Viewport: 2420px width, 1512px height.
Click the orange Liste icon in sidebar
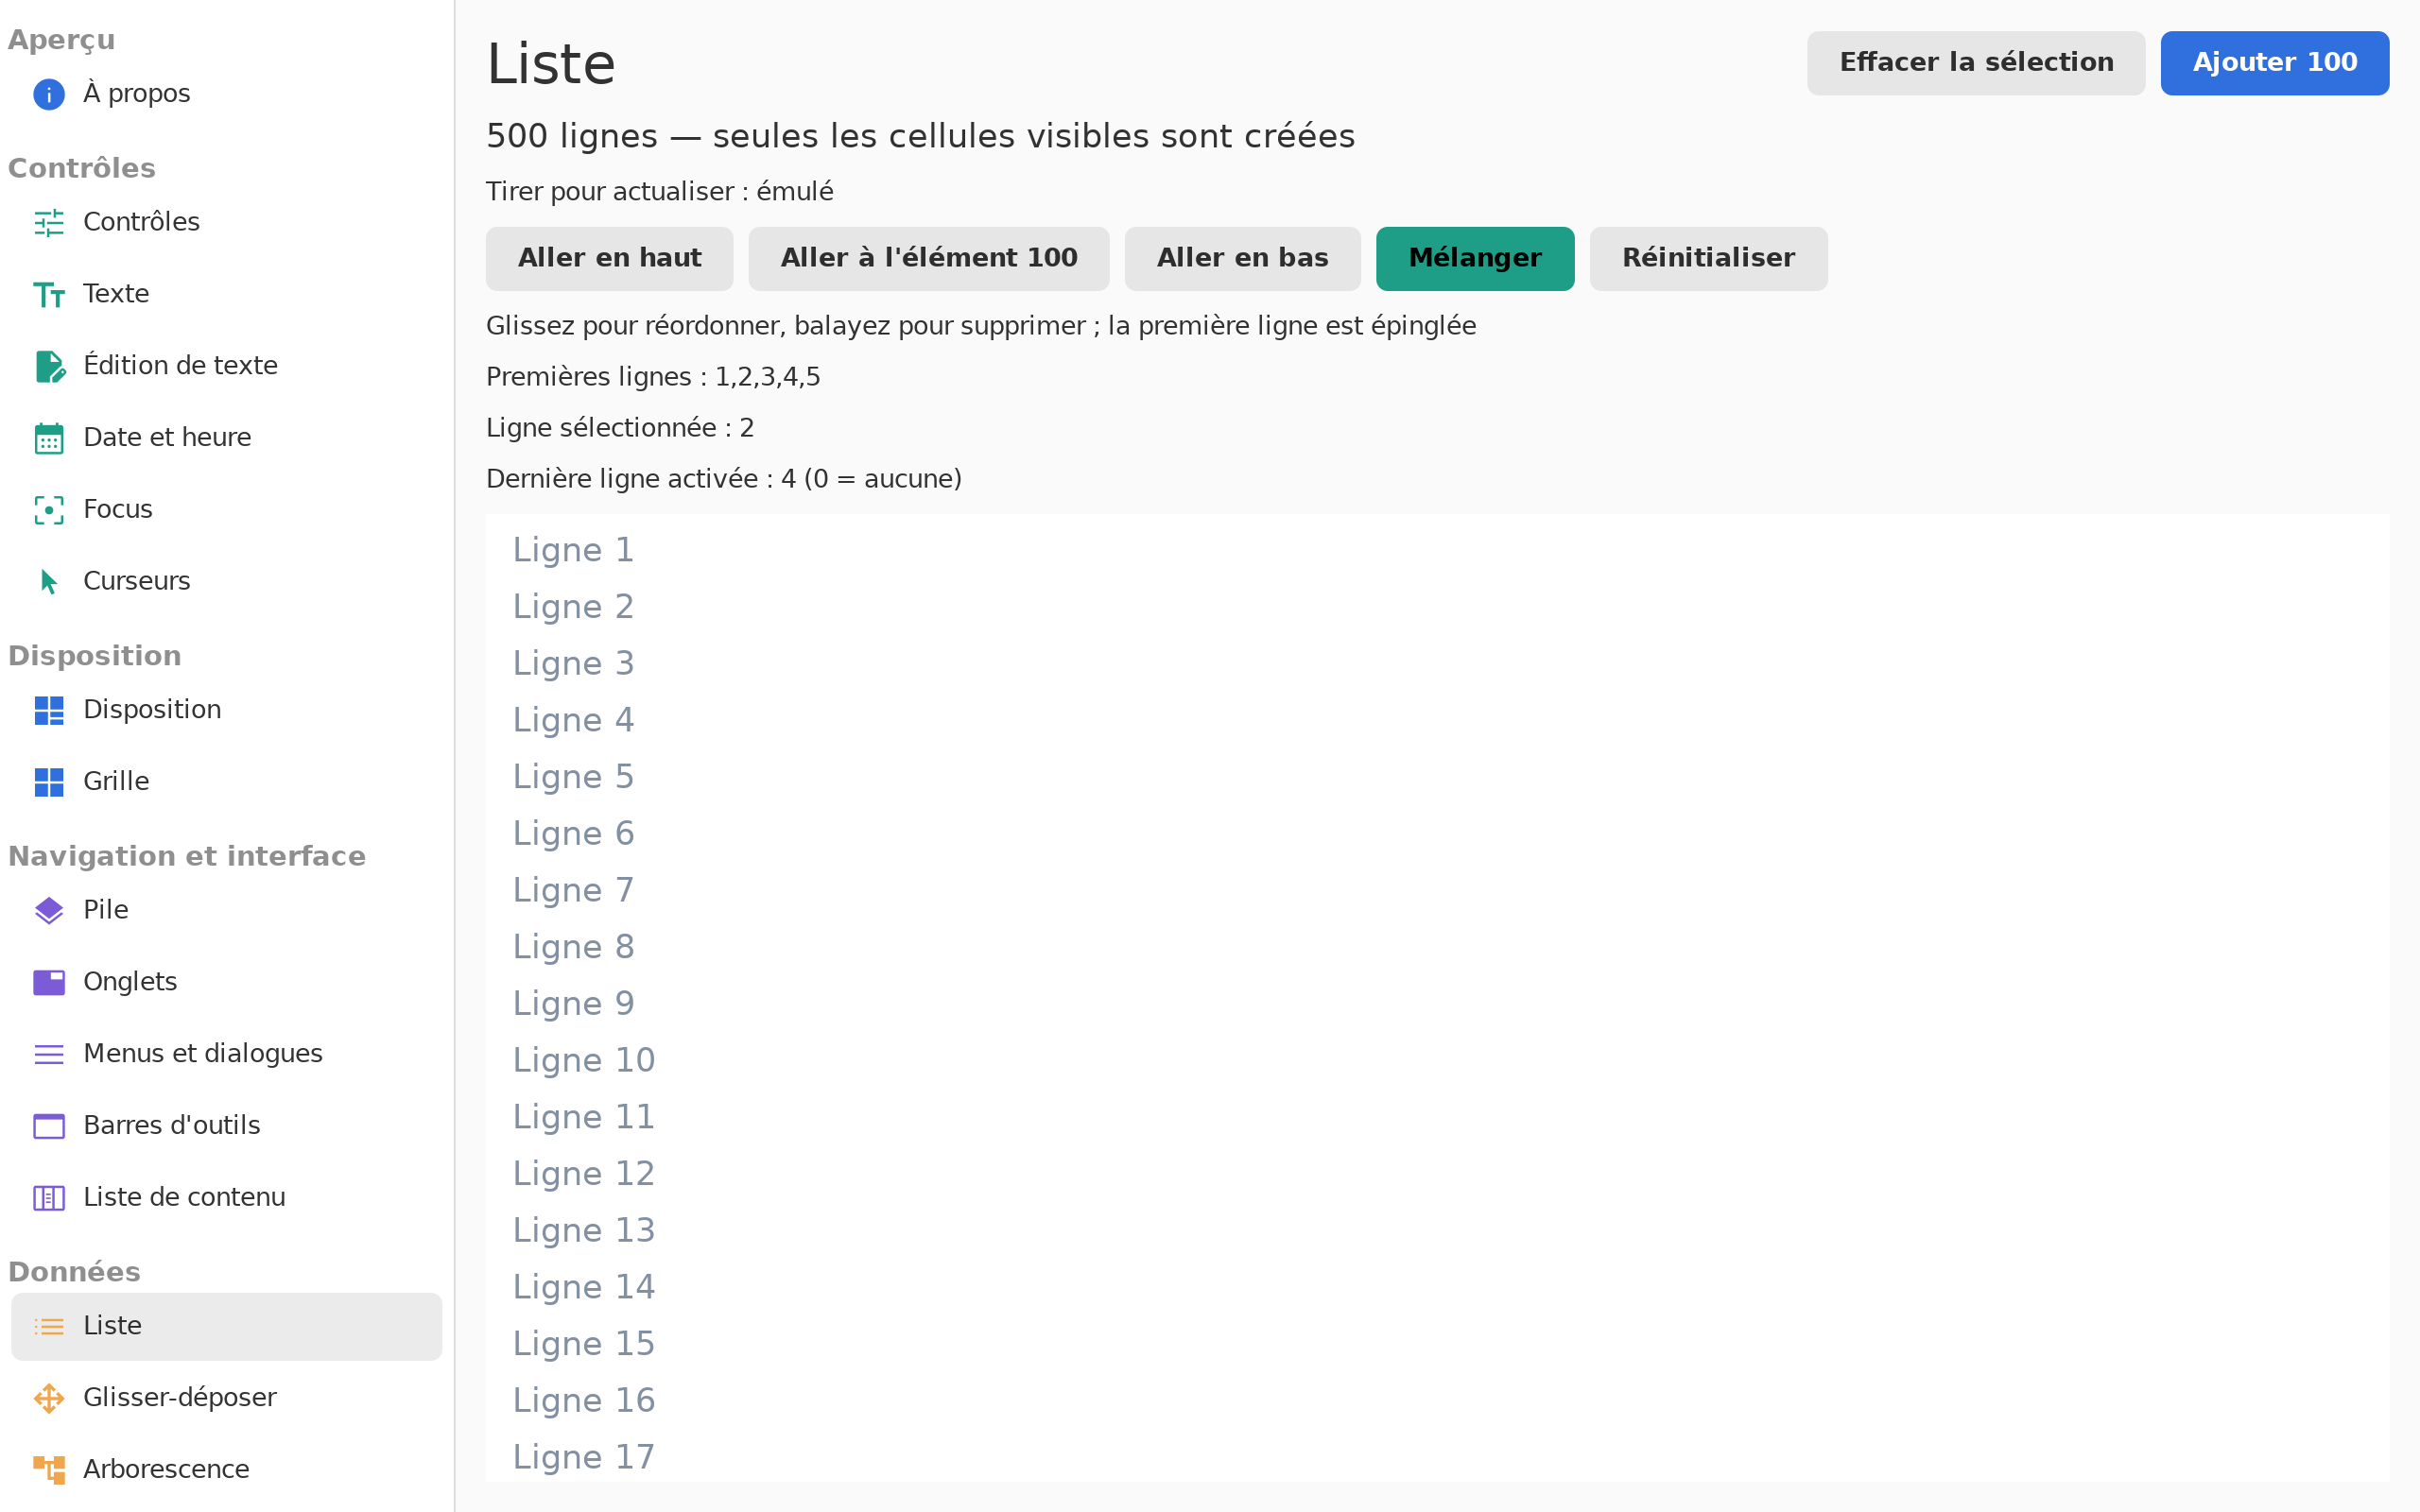pos(49,1327)
